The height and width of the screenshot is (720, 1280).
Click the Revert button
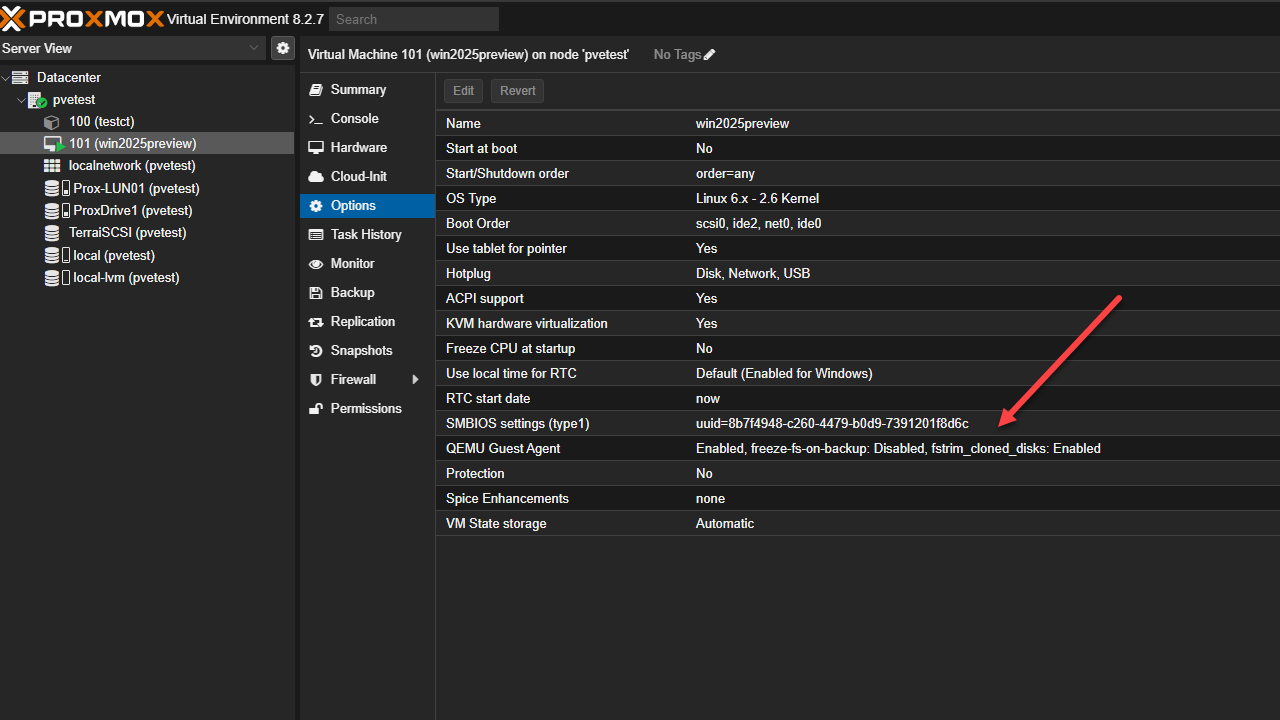tap(517, 90)
